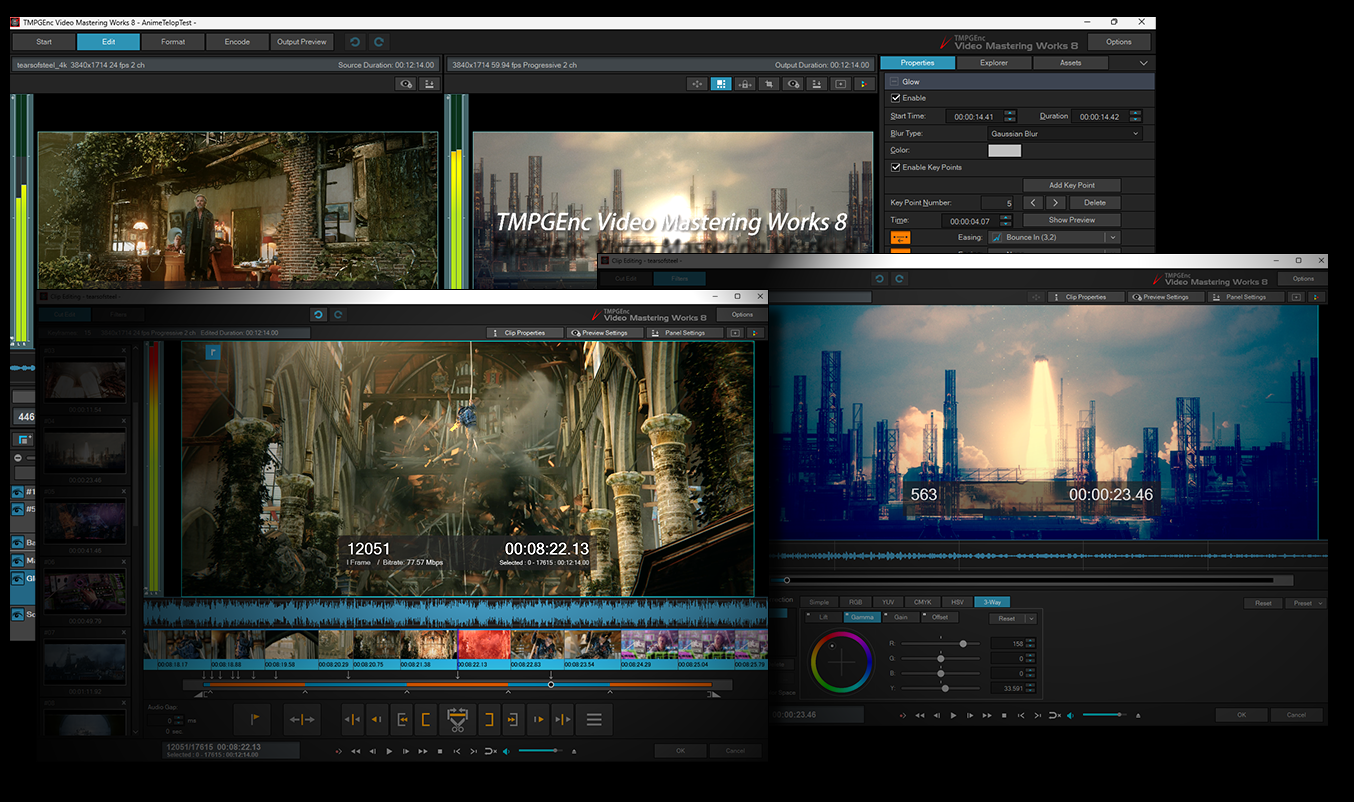
Task: Switch to the Explorer tab
Action: [993, 63]
